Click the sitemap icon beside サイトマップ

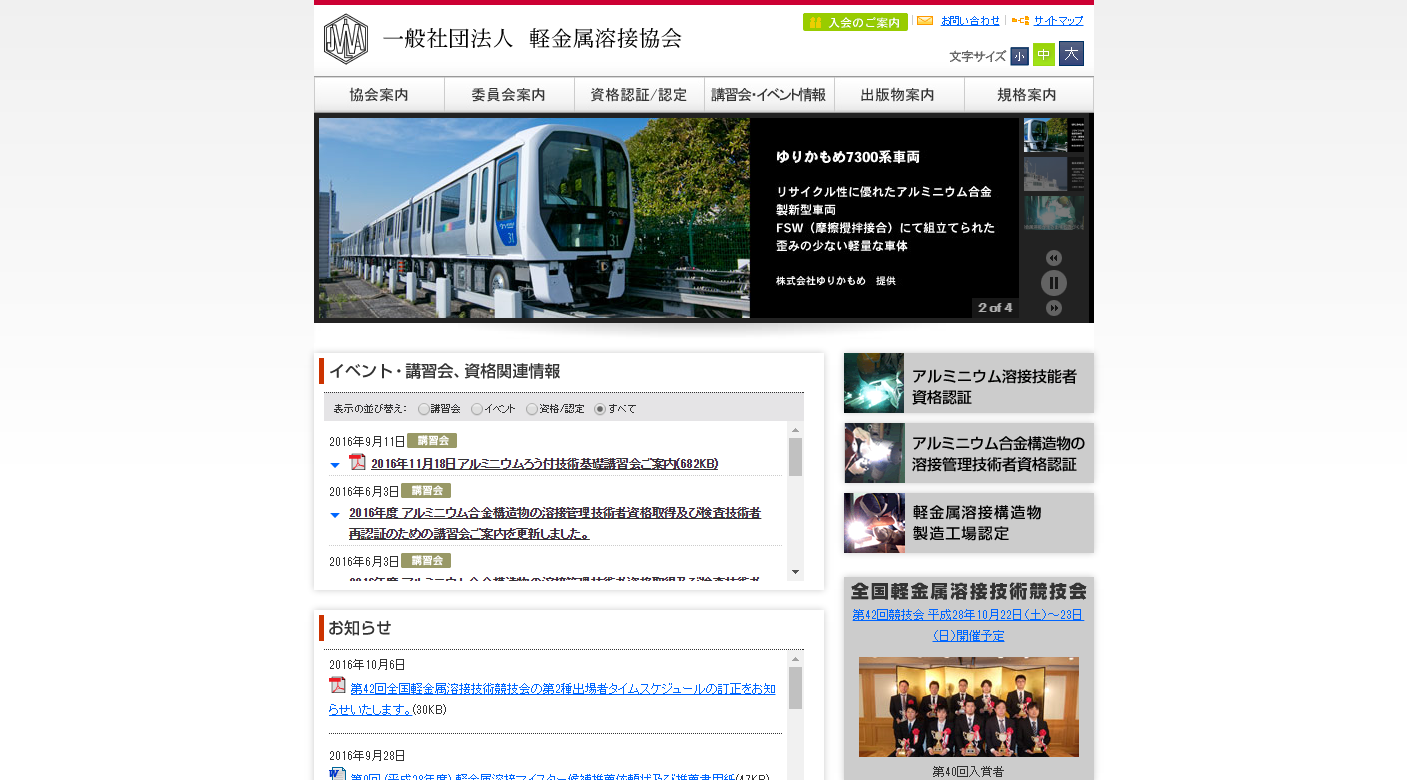[1020, 20]
